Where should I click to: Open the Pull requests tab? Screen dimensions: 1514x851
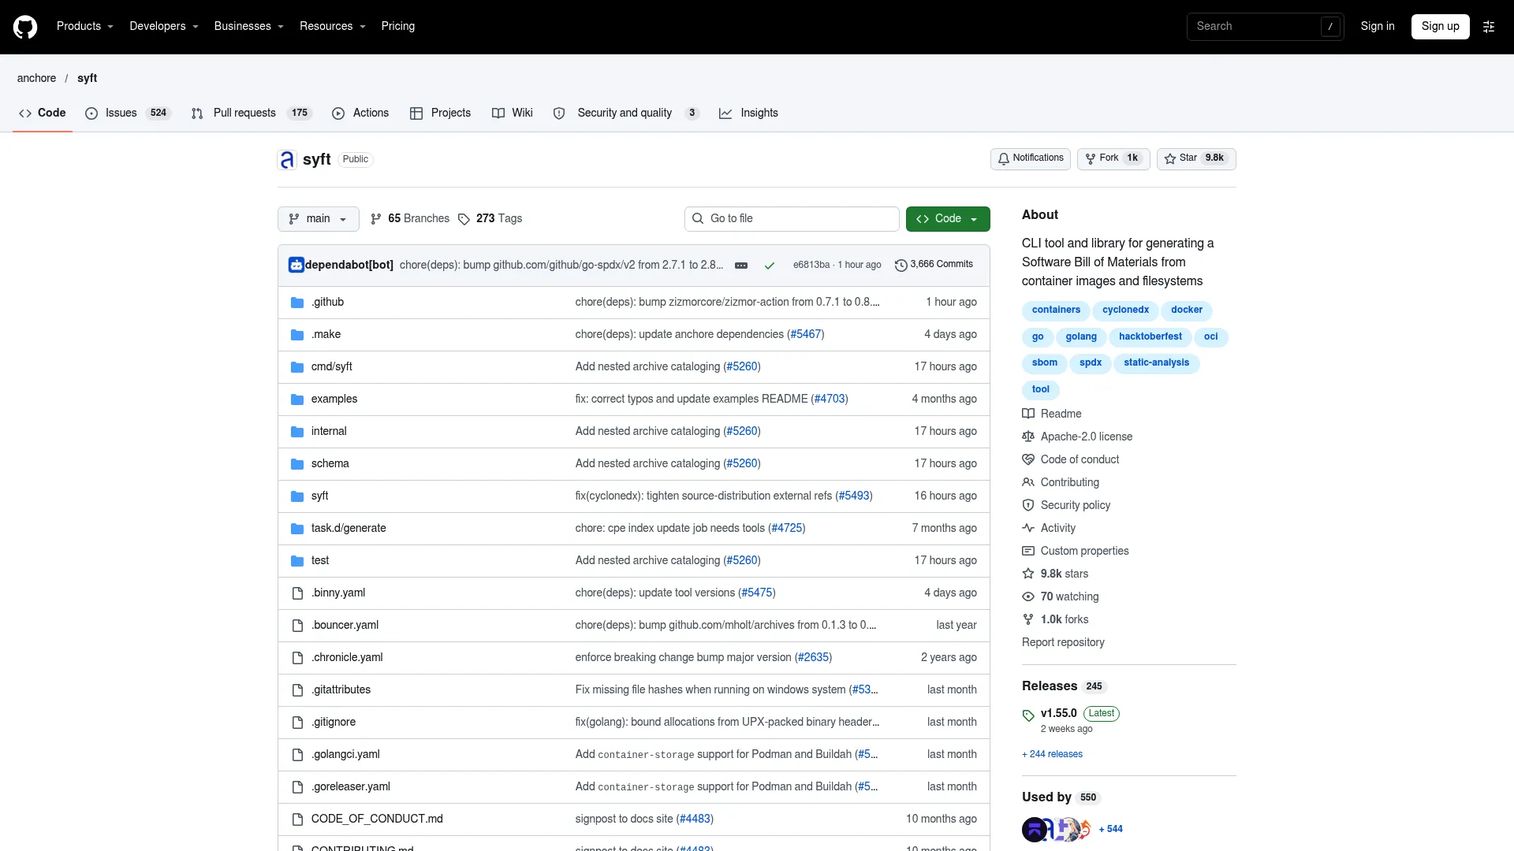click(252, 113)
